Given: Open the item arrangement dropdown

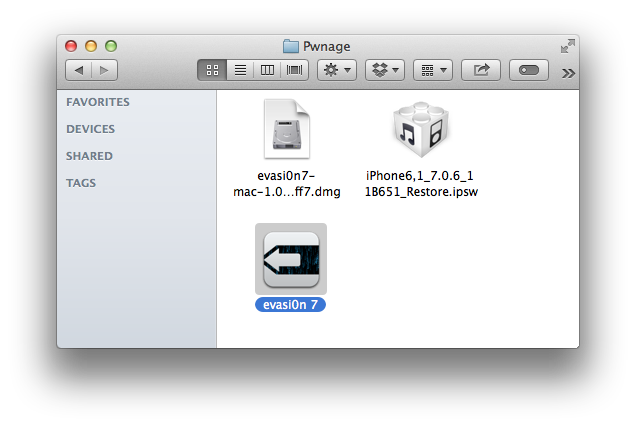Looking at the screenshot, I should [432, 70].
